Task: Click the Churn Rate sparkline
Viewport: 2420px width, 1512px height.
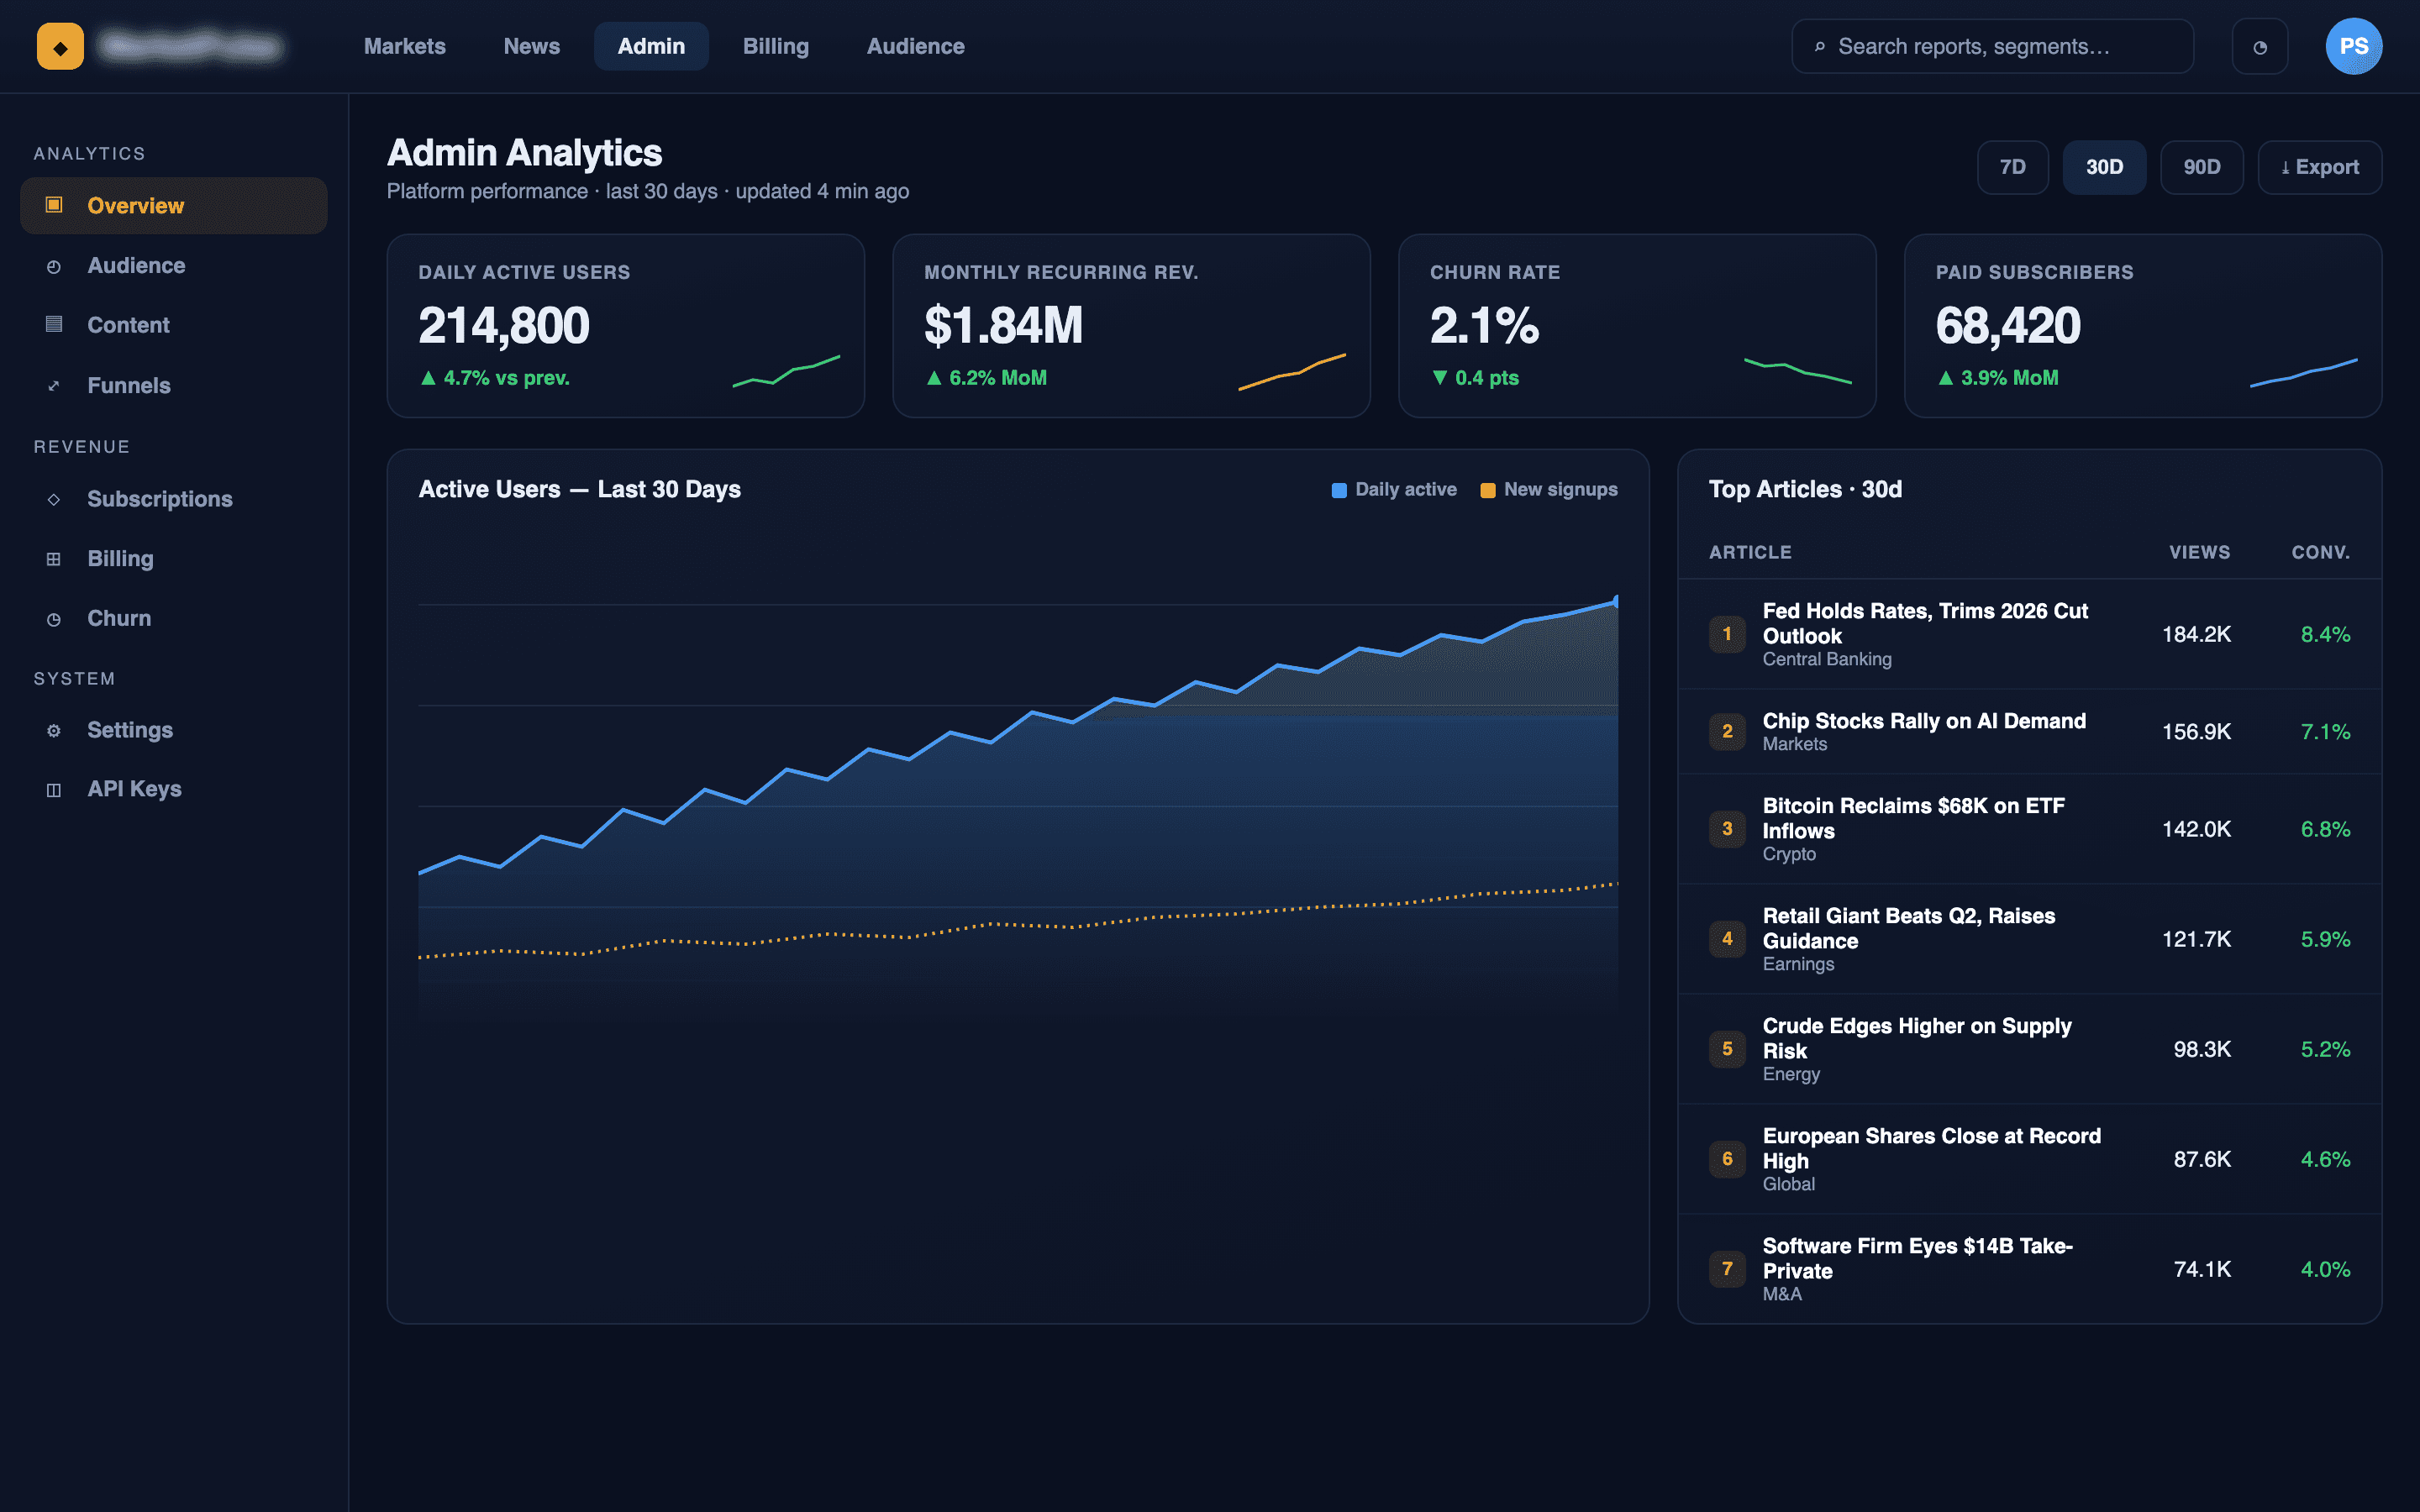Action: [x=1798, y=370]
